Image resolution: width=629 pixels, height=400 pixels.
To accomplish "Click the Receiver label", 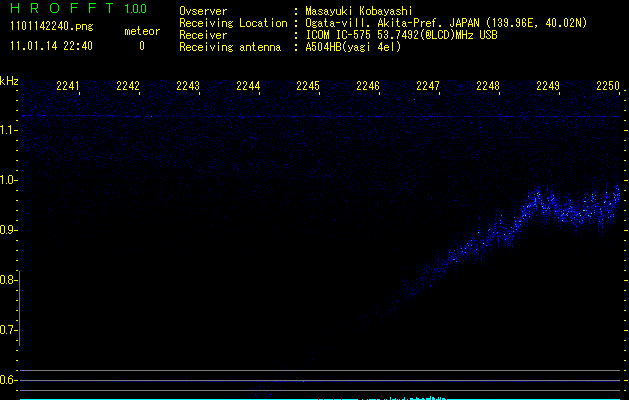I will coord(203,35).
